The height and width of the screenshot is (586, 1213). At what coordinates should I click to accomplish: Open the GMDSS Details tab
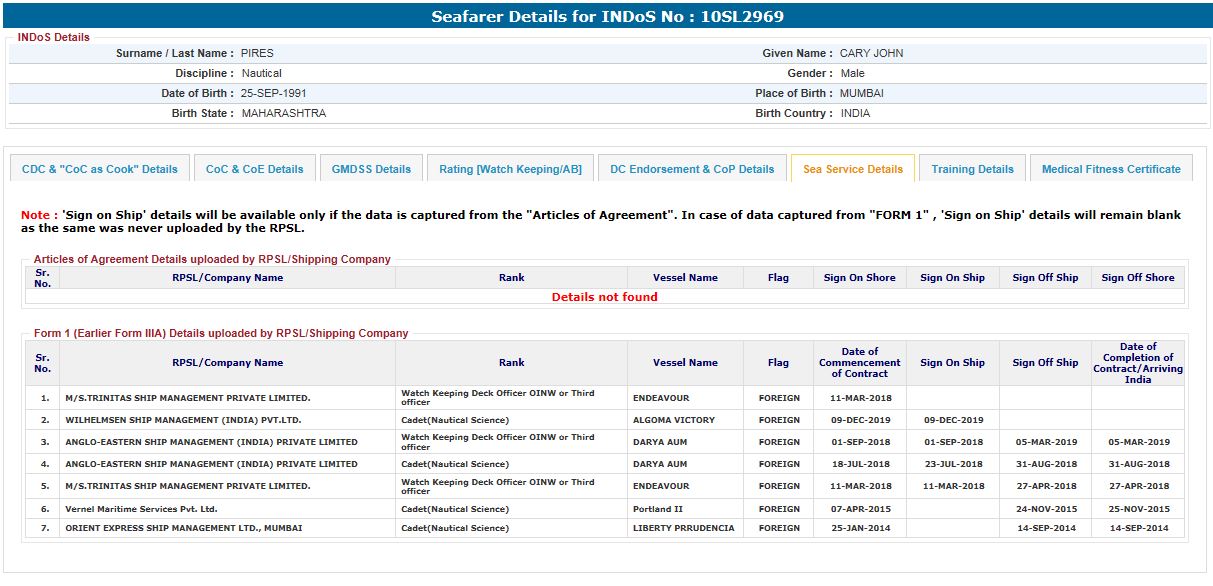371,169
